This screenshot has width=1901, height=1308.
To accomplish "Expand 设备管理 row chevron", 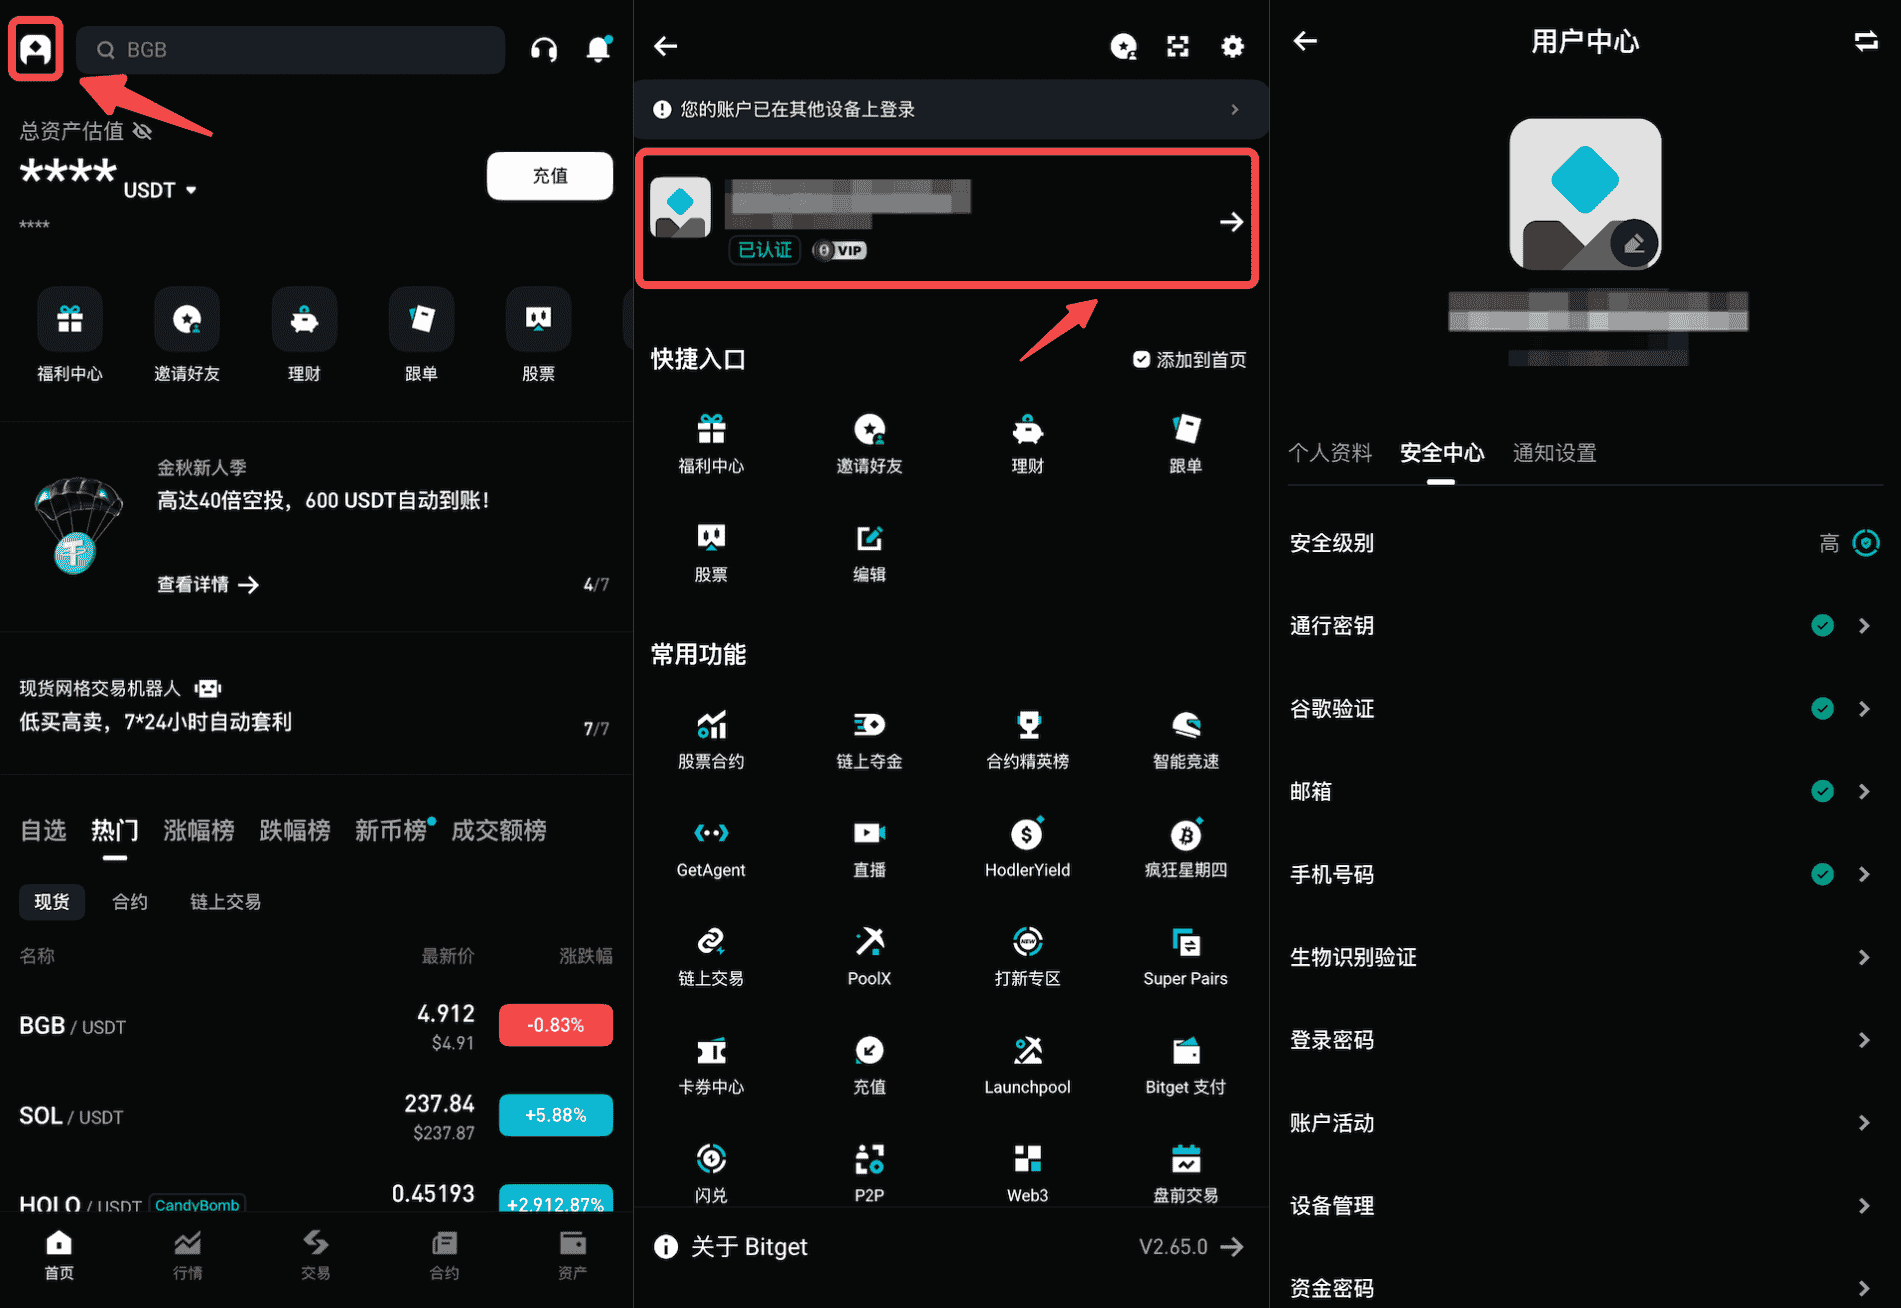I will [x=1864, y=1206].
